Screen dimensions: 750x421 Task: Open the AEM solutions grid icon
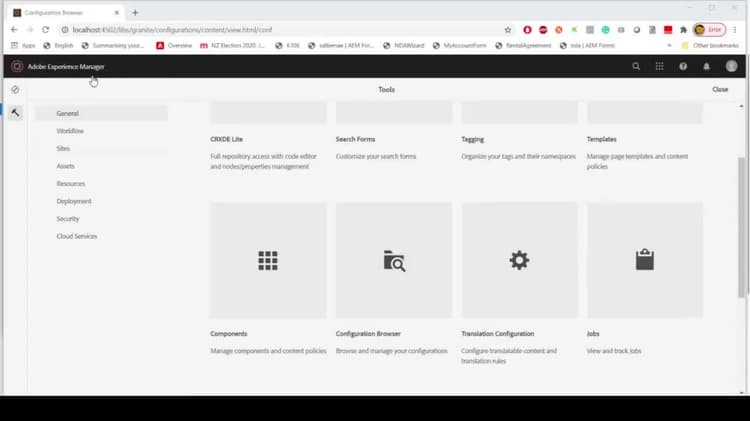click(659, 66)
